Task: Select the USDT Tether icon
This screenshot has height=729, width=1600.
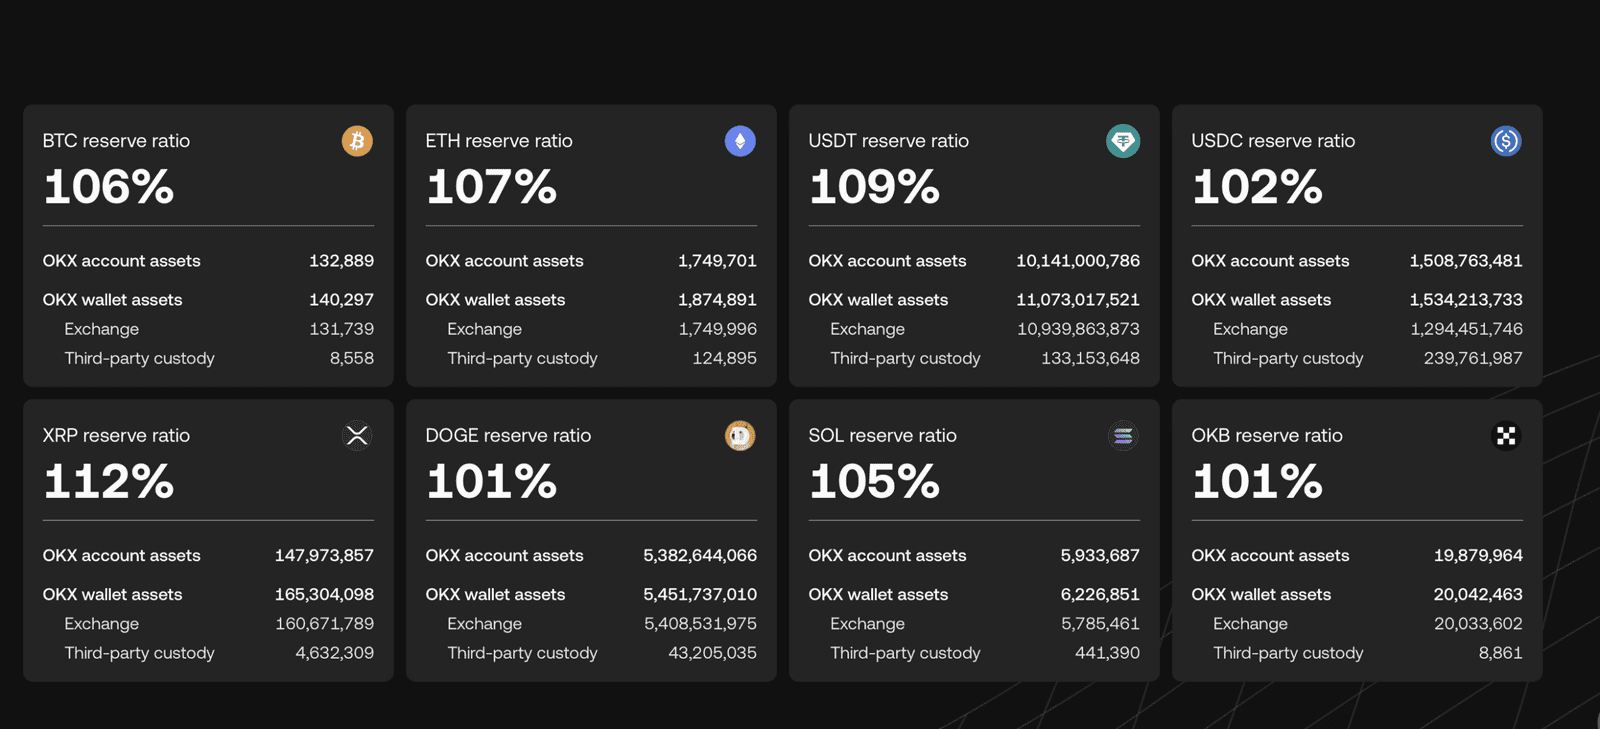Action: (x=1123, y=141)
